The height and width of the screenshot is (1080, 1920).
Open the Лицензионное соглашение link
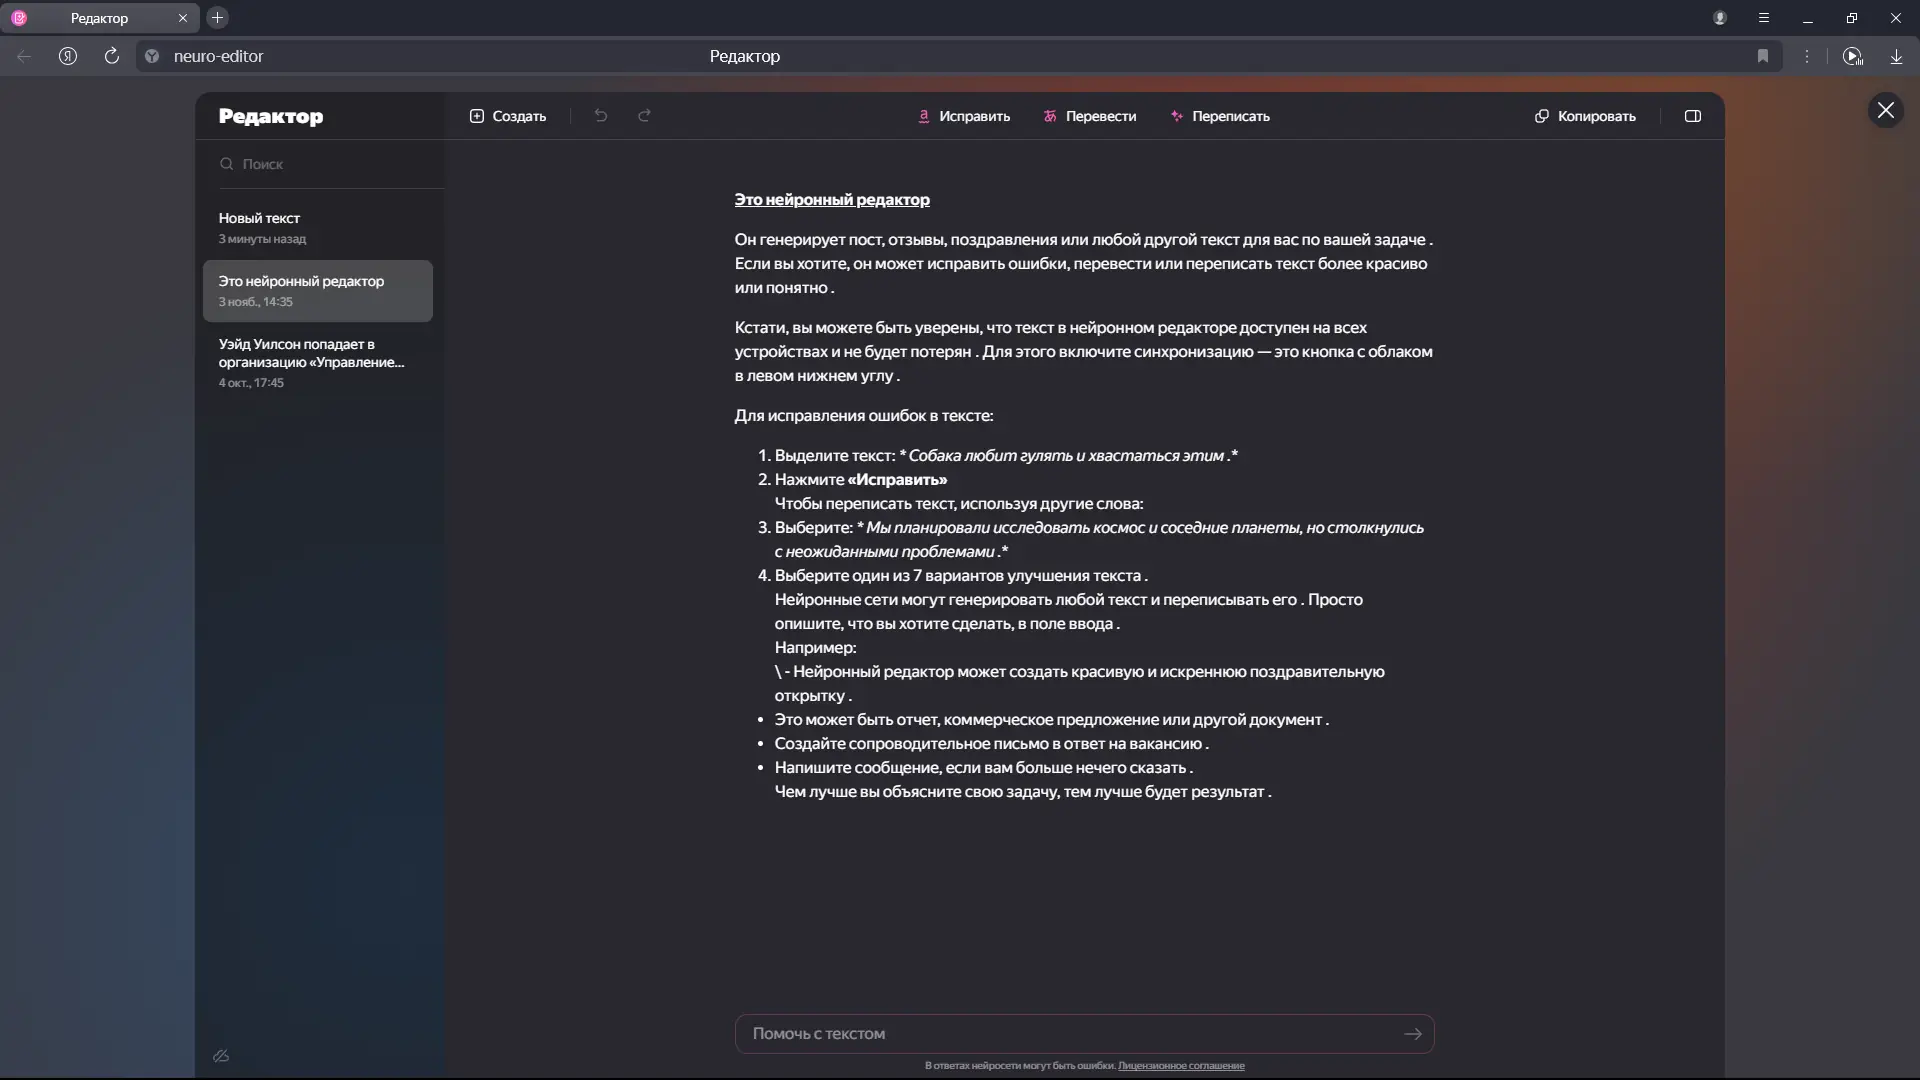1181,1066
